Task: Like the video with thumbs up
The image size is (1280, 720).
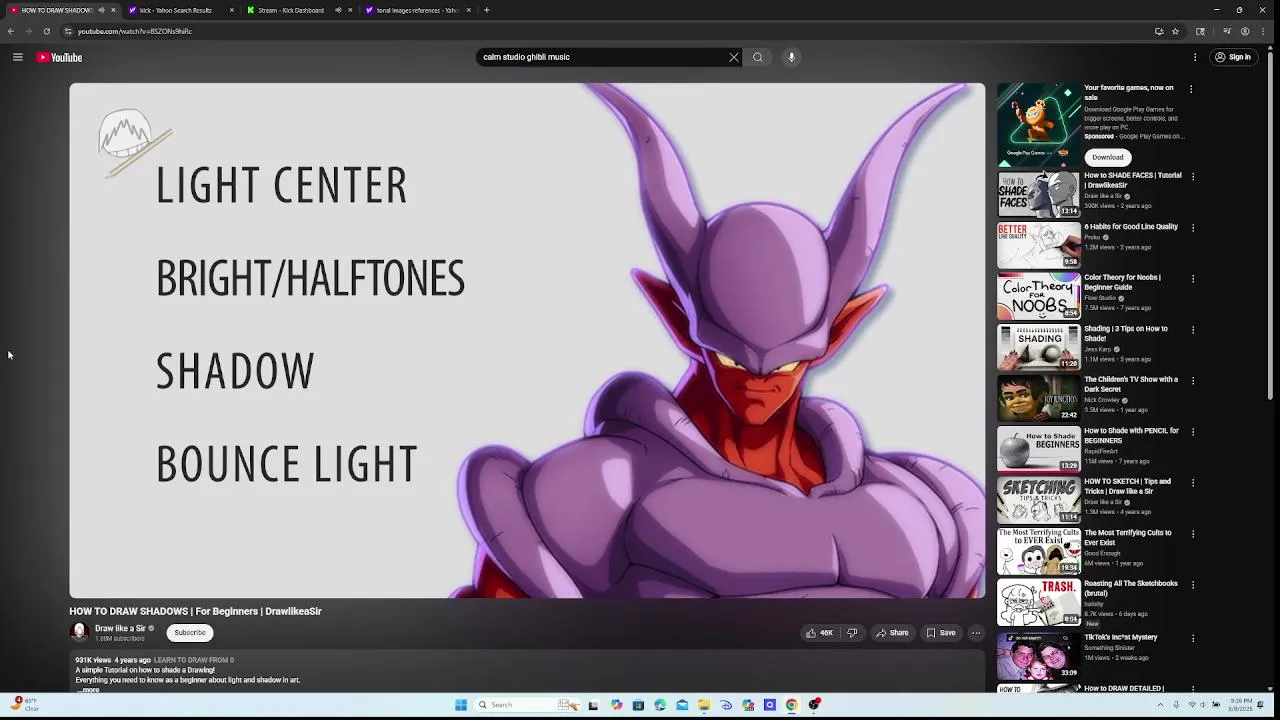Action: [820, 632]
